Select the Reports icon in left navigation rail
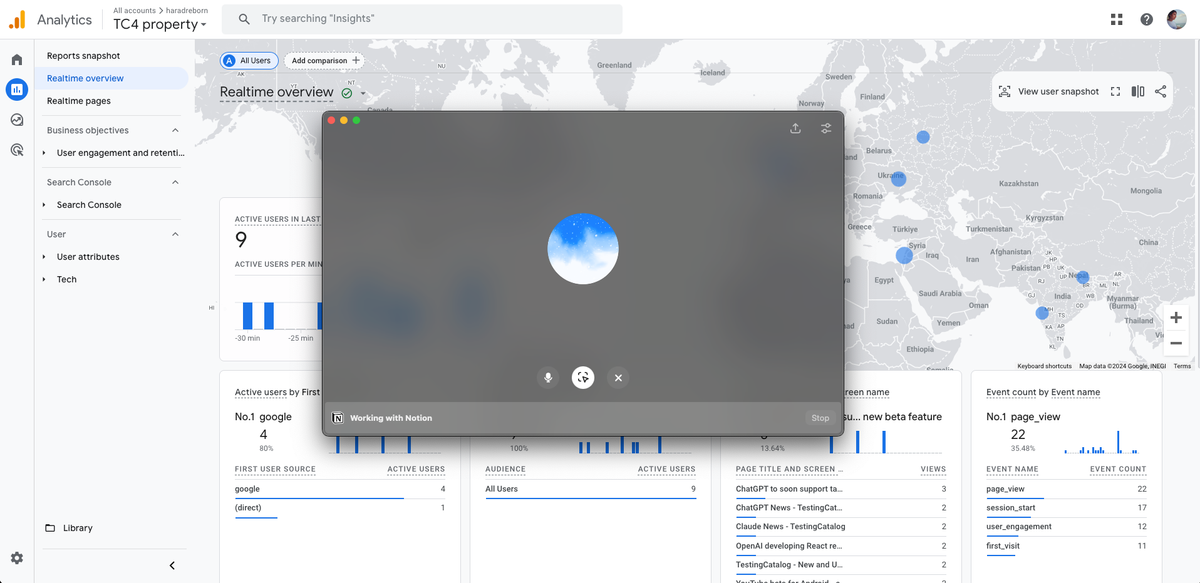Screen dimensions: 1200x583 click(x=16, y=89)
